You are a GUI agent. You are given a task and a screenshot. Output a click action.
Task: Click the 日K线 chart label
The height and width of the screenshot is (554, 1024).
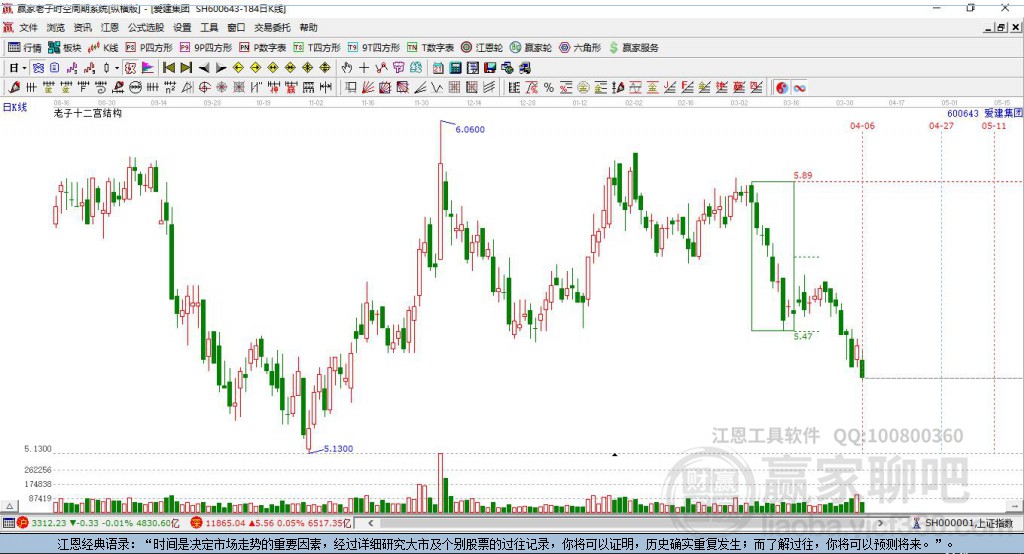click(x=15, y=107)
